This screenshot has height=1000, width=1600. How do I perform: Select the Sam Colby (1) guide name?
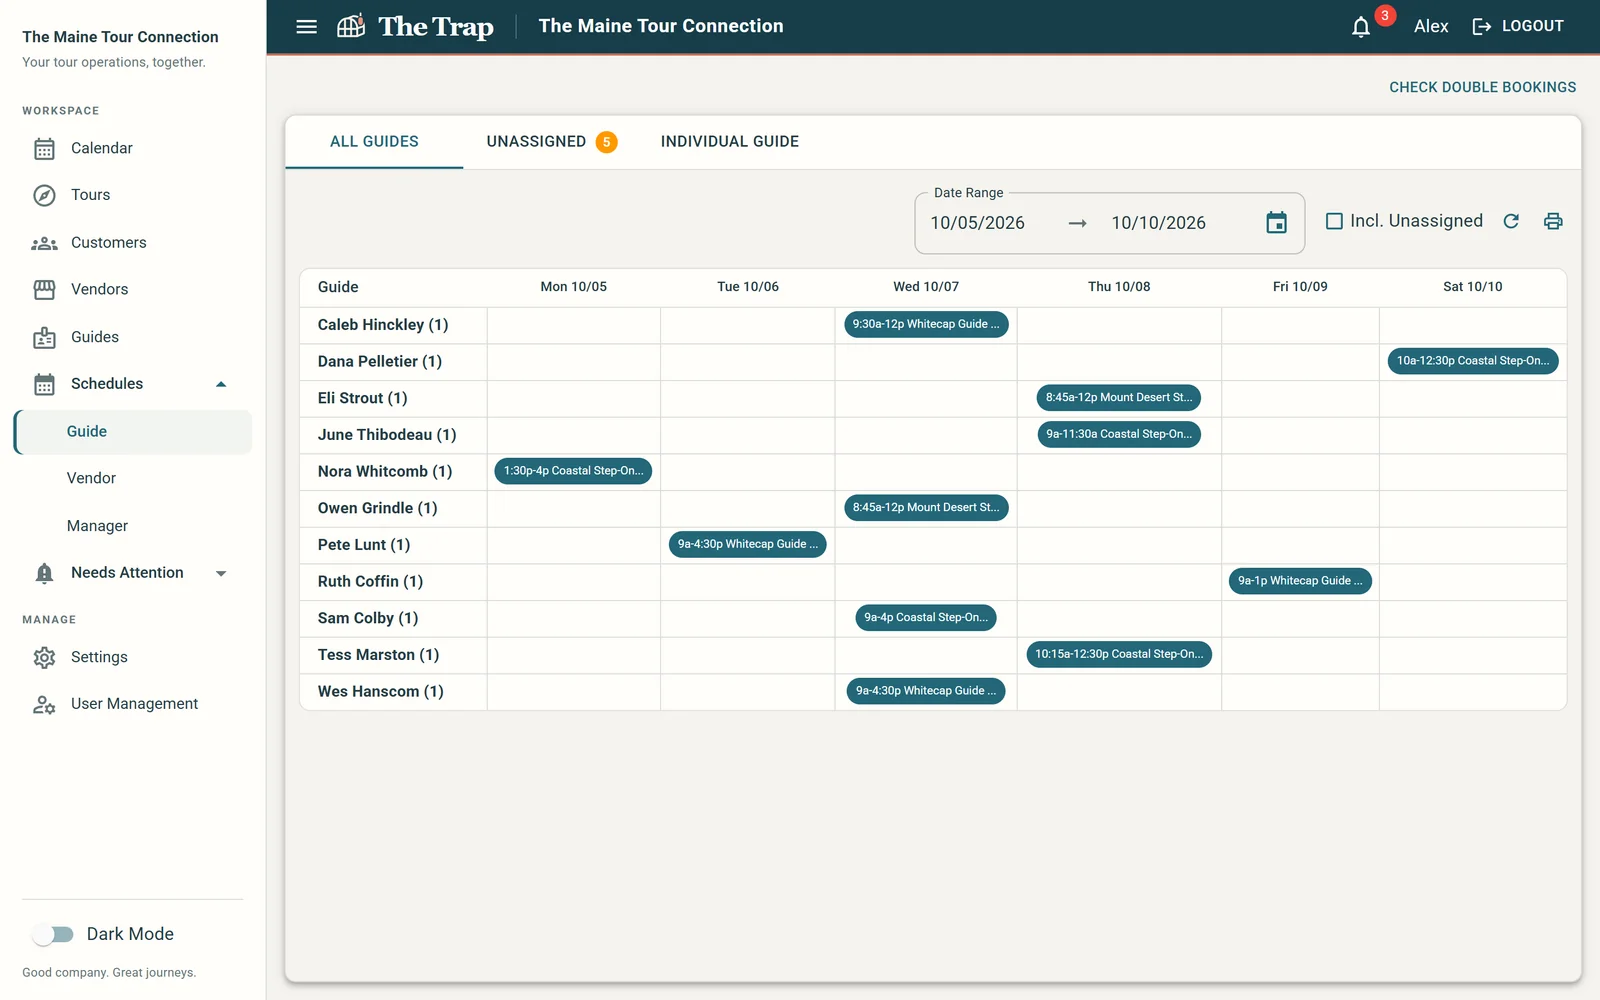(x=368, y=618)
